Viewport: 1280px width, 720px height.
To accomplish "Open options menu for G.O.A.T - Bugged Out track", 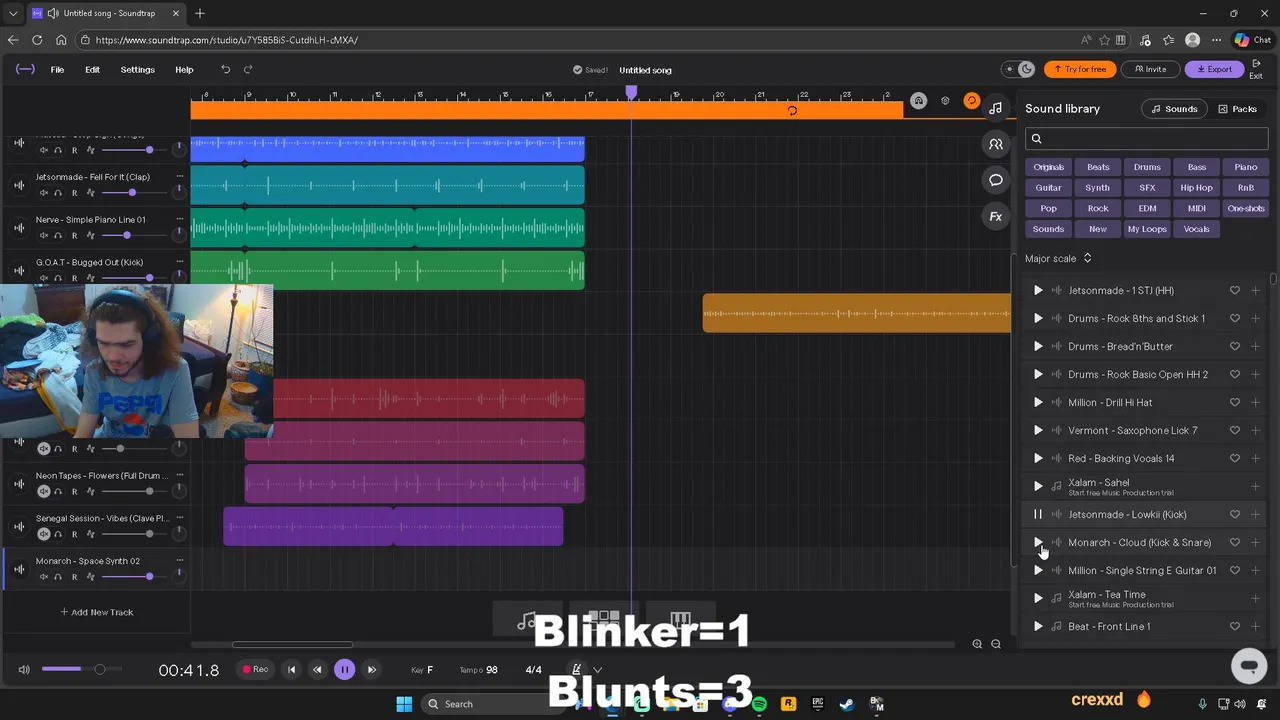I will (x=180, y=263).
